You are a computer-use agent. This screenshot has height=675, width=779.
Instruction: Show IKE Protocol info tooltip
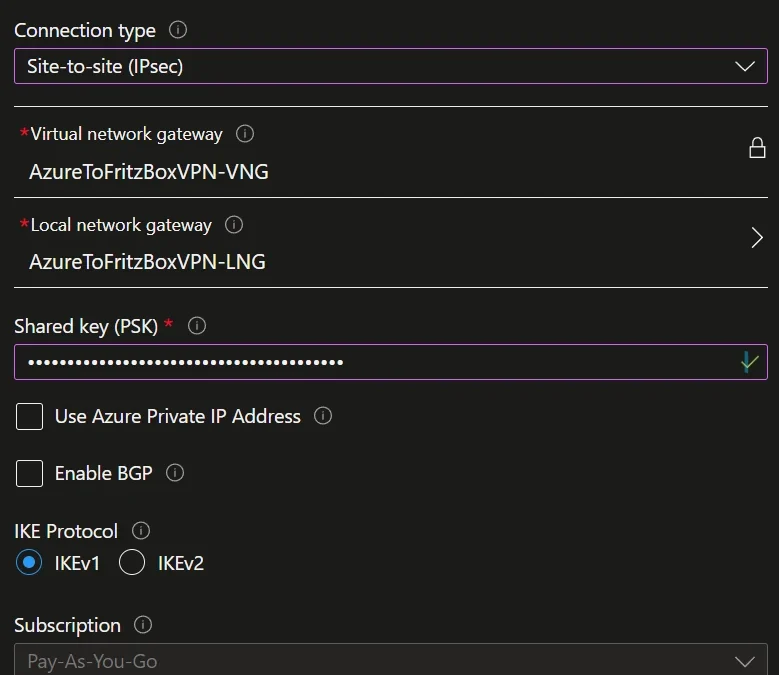[141, 530]
